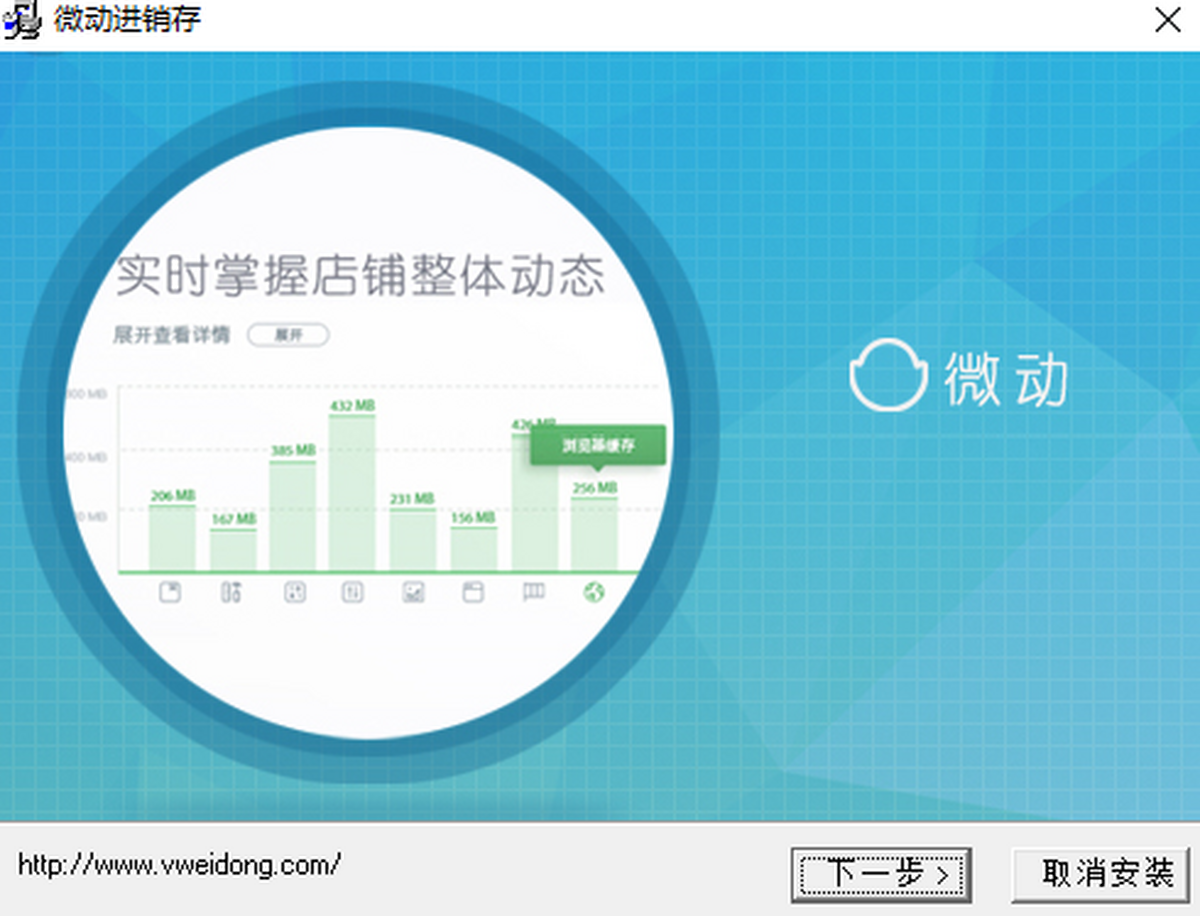Click the map icon under 426 MB bar

534,592
